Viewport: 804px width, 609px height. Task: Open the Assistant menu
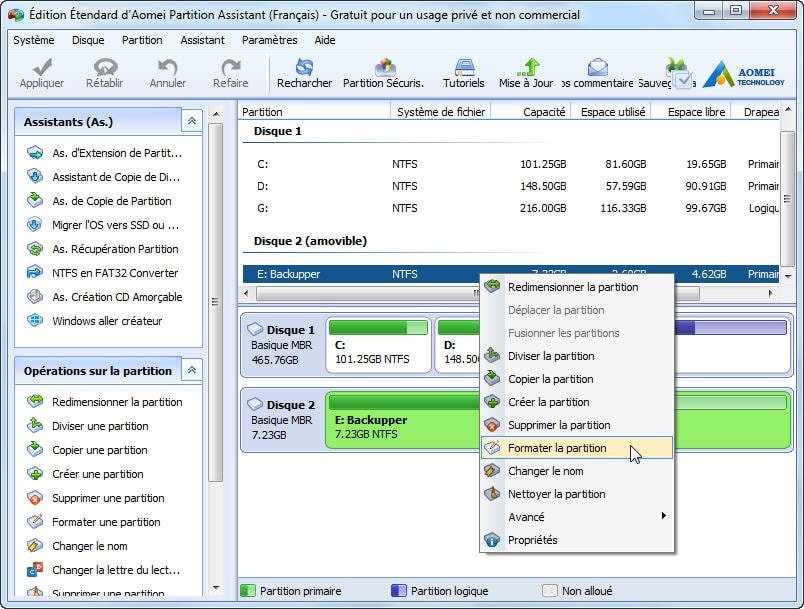point(203,40)
